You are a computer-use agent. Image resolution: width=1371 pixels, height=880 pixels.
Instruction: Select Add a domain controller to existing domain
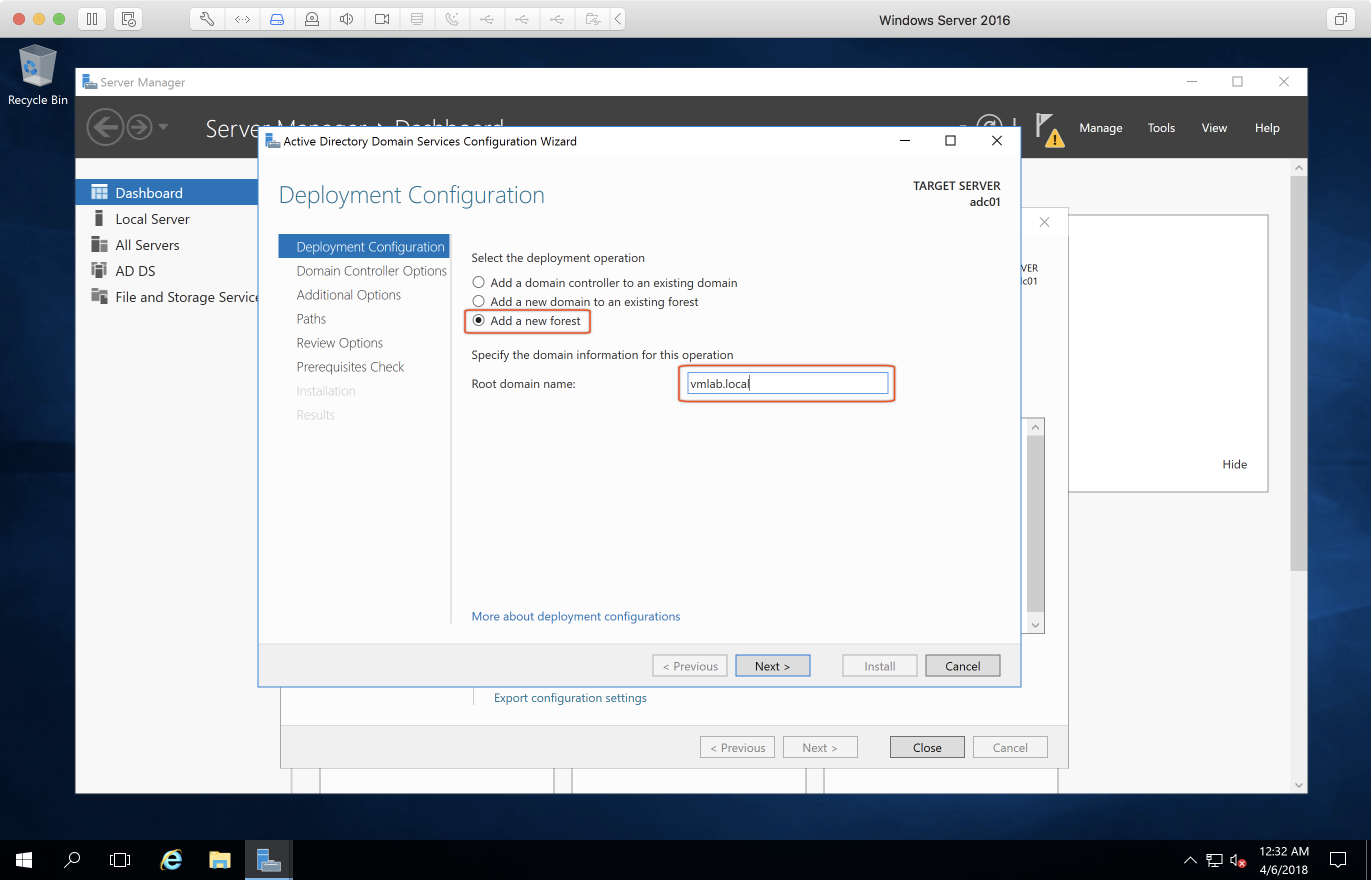click(x=479, y=283)
